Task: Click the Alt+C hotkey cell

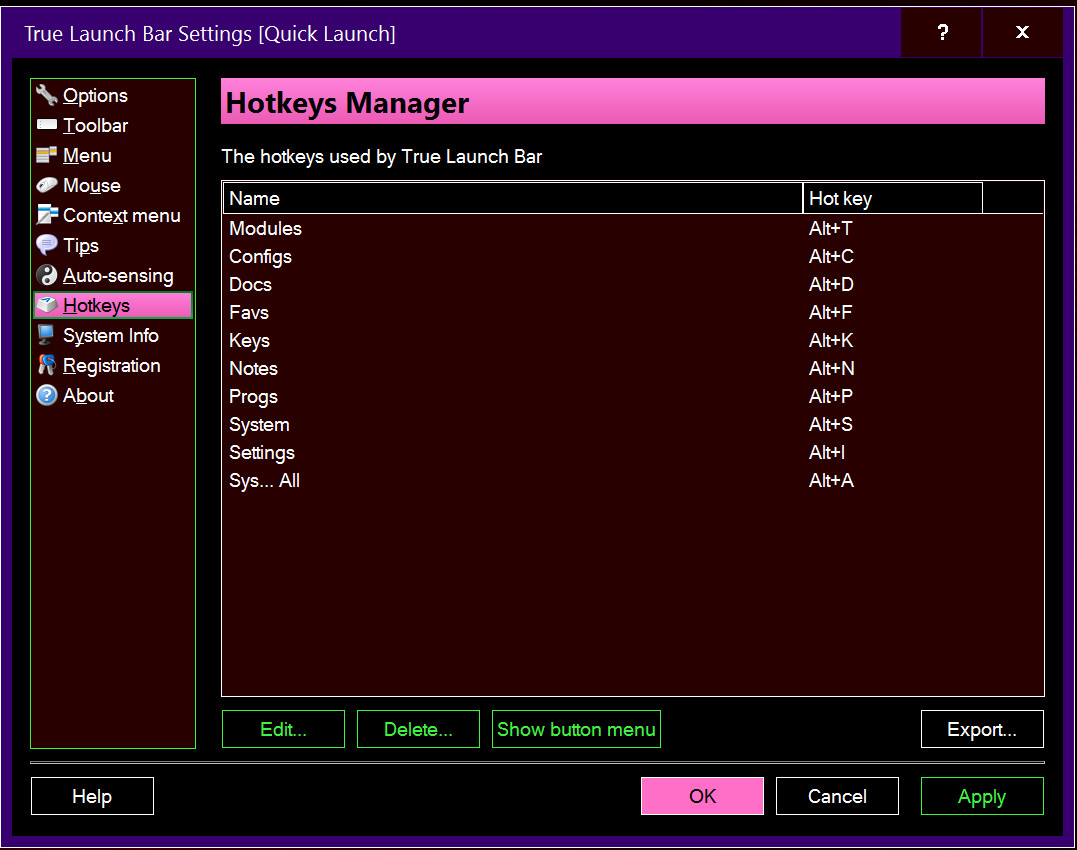Action: click(831, 257)
